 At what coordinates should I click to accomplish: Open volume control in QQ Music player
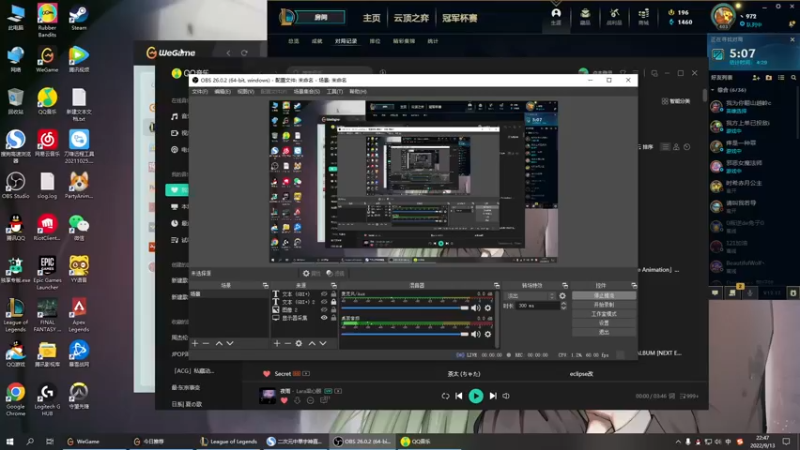(506, 396)
